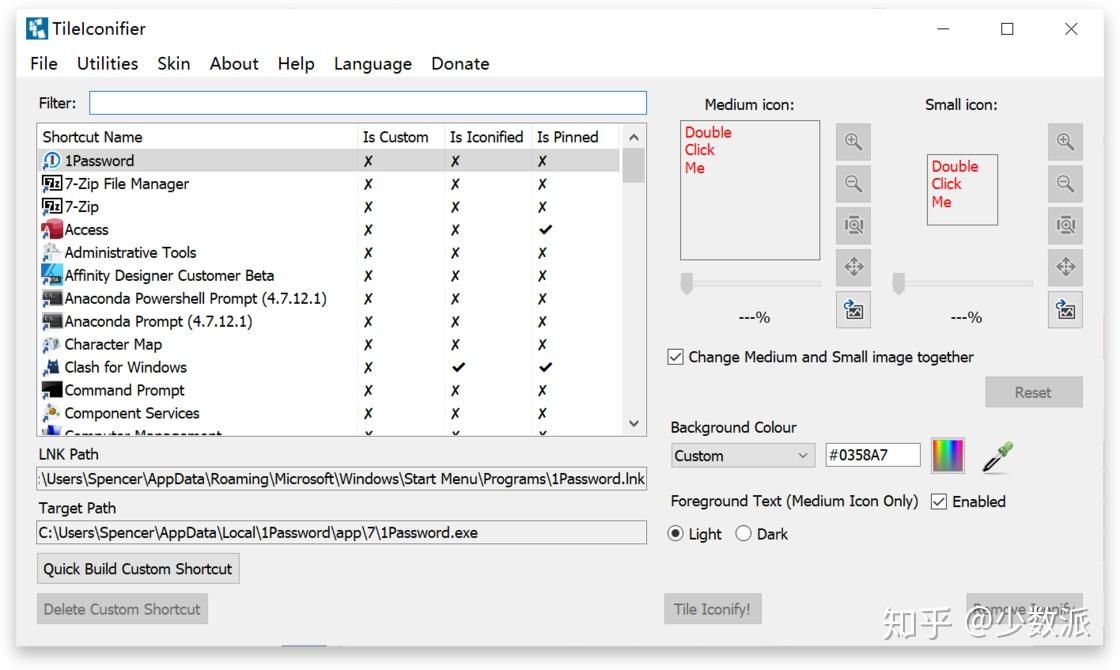Screen dimensions: 1120x670
Task: Sort list by Shortcut Name header
Action: coord(197,136)
